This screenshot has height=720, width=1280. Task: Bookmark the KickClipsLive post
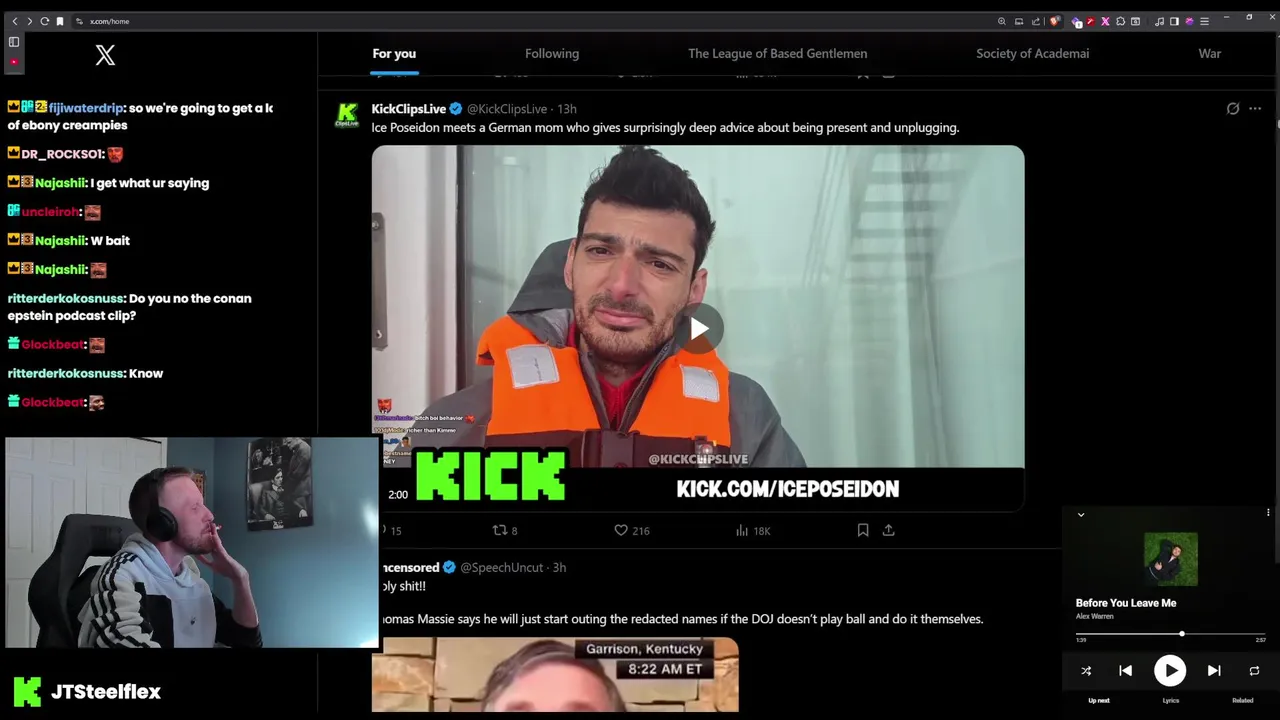click(863, 531)
